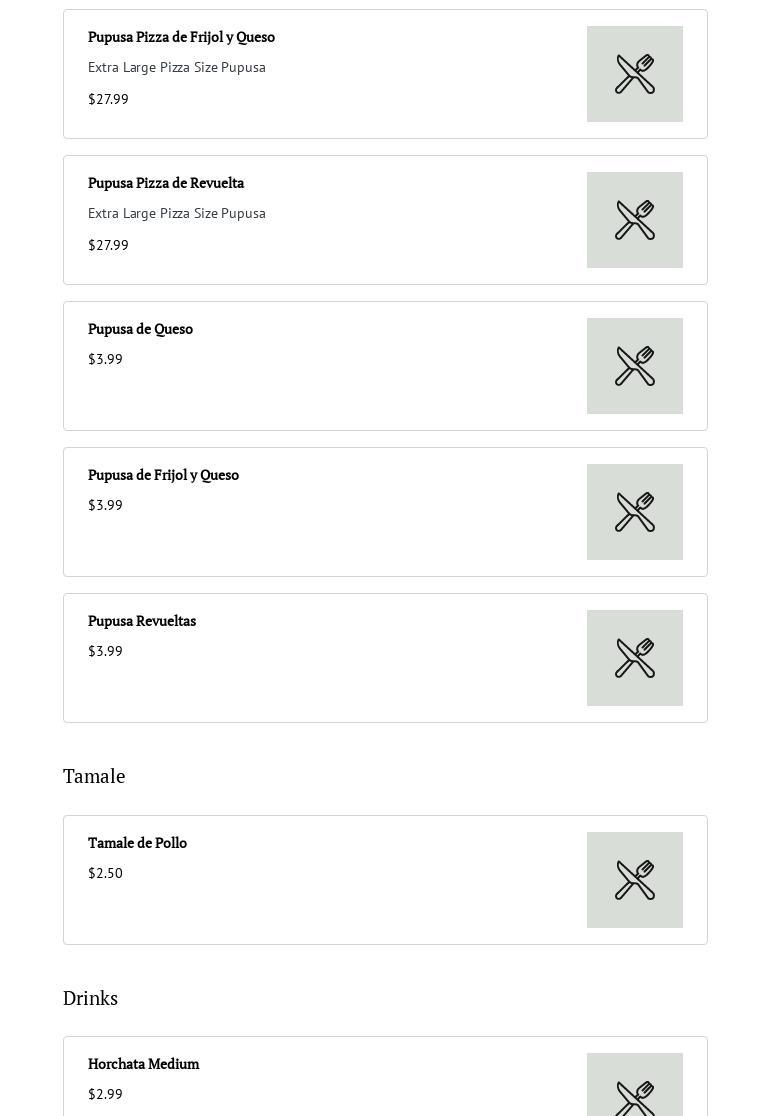770x1116 pixels.
Task: Click description text under Pupusa Pizza de Frijol y Queso
Action: coord(177,67)
